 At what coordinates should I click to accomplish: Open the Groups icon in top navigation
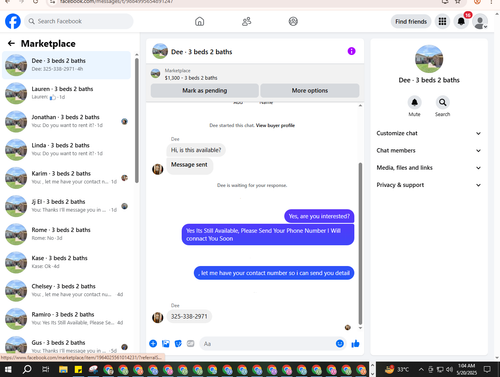(293, 22)
